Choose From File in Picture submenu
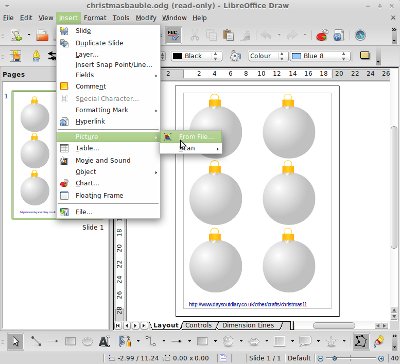Viewport: 400px width, 364px height. [191, 136]
